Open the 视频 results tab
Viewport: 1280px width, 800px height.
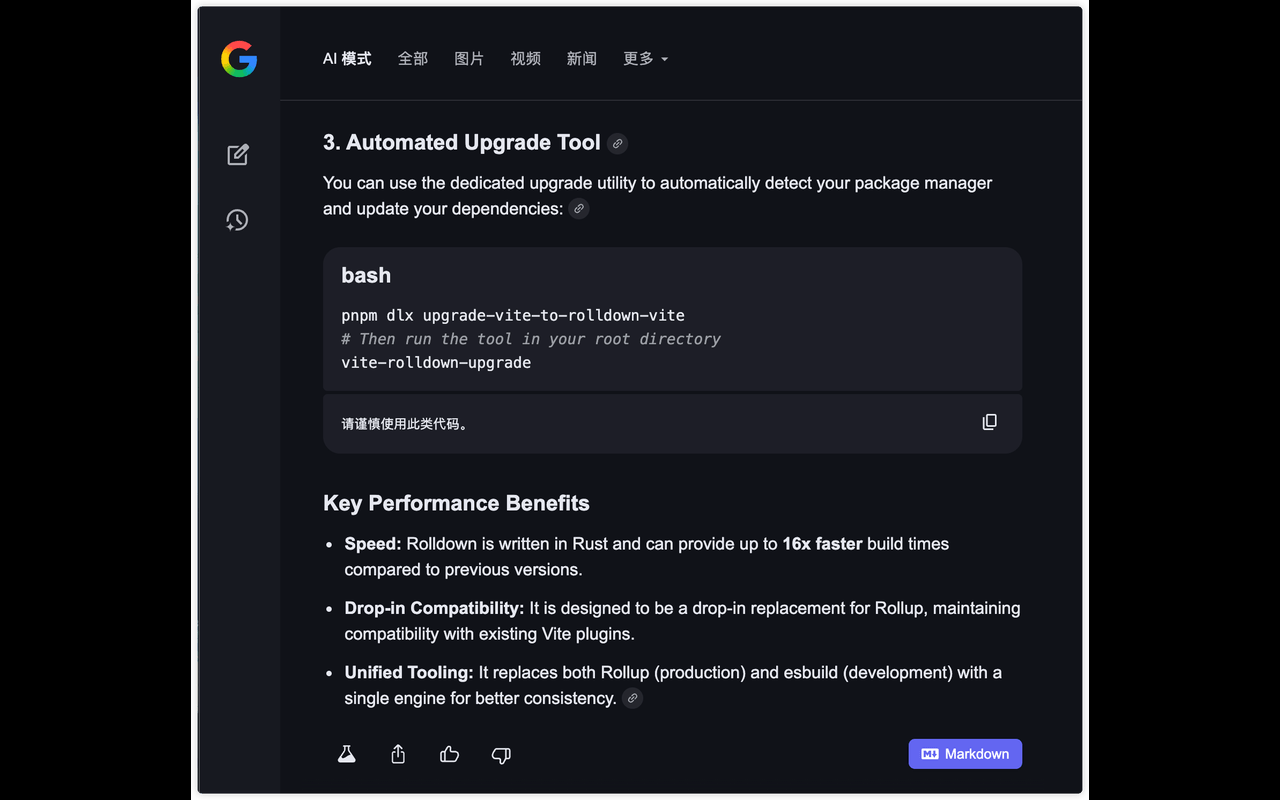(x=525, y=59)
